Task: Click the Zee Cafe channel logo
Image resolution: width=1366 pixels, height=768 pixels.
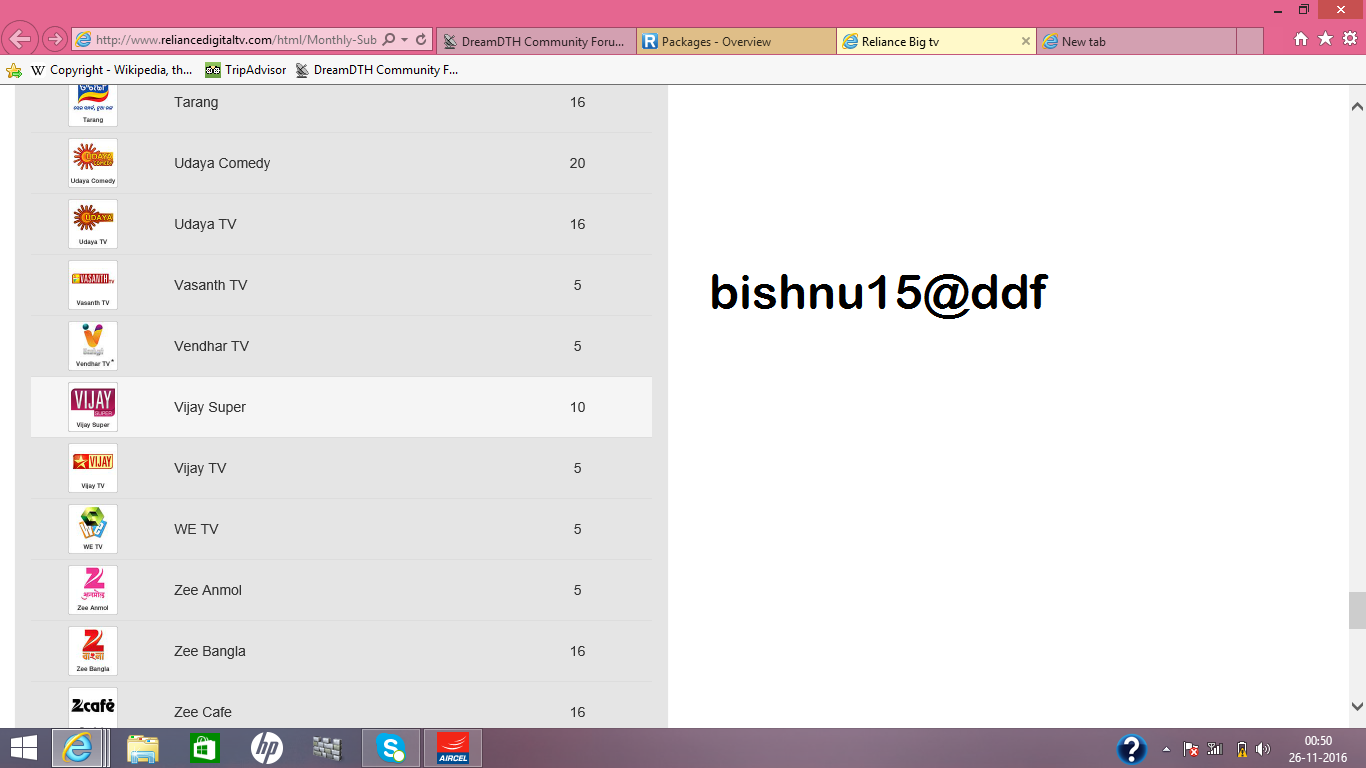Action: tap(93, 707)
